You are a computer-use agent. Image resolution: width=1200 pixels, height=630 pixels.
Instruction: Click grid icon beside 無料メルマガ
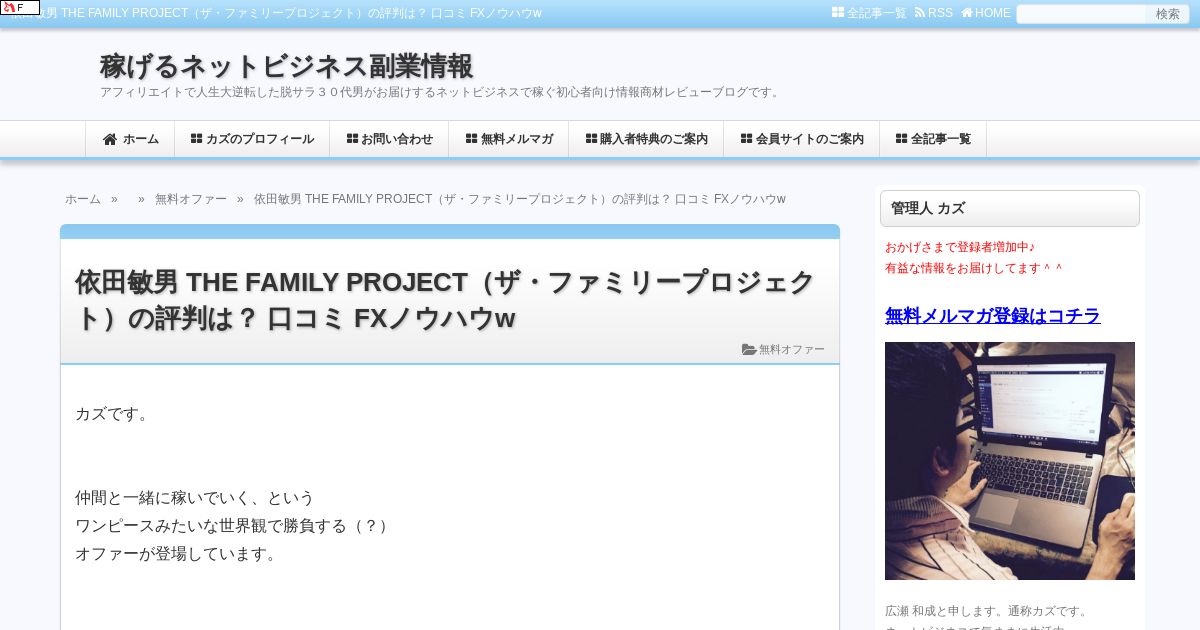click(471, 139)
